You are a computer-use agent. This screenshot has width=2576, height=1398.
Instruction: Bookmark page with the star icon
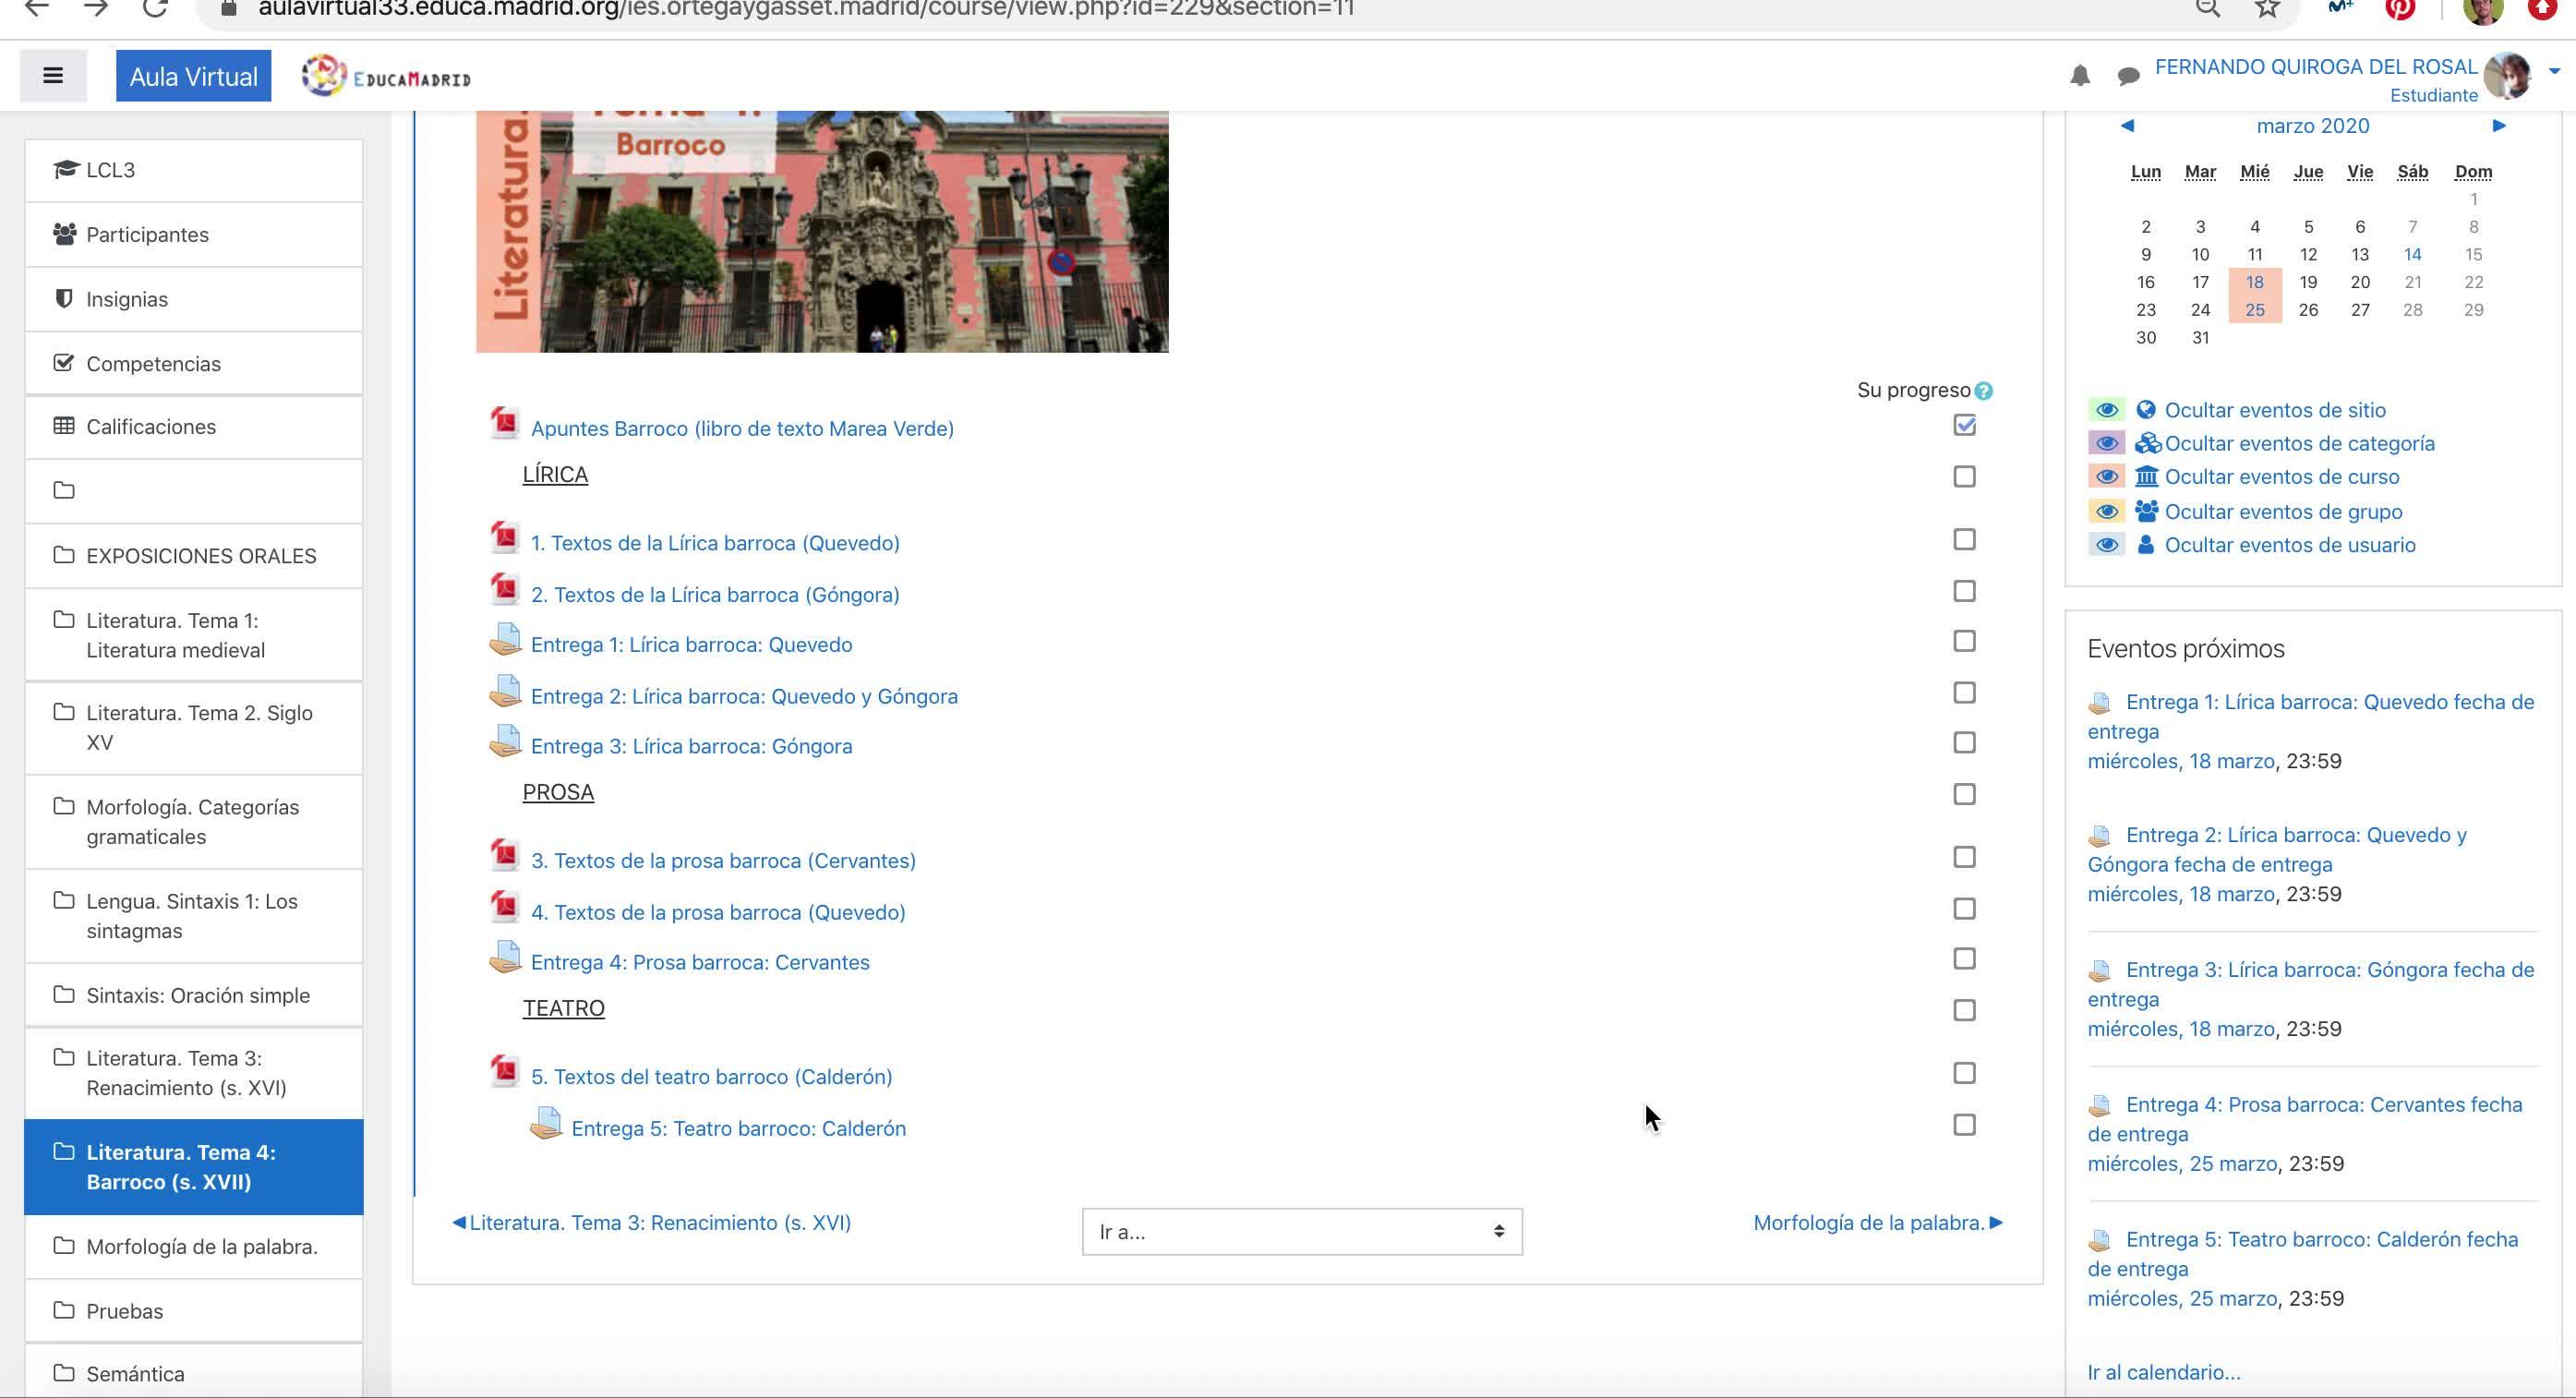(x=2267, y=10)
